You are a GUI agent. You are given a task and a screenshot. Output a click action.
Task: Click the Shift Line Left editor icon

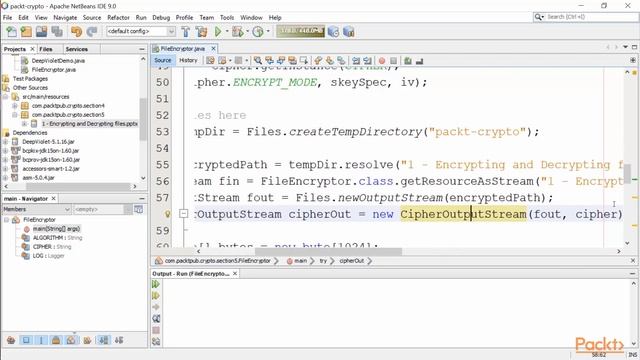pyautogui.click(x=356, y=60)
